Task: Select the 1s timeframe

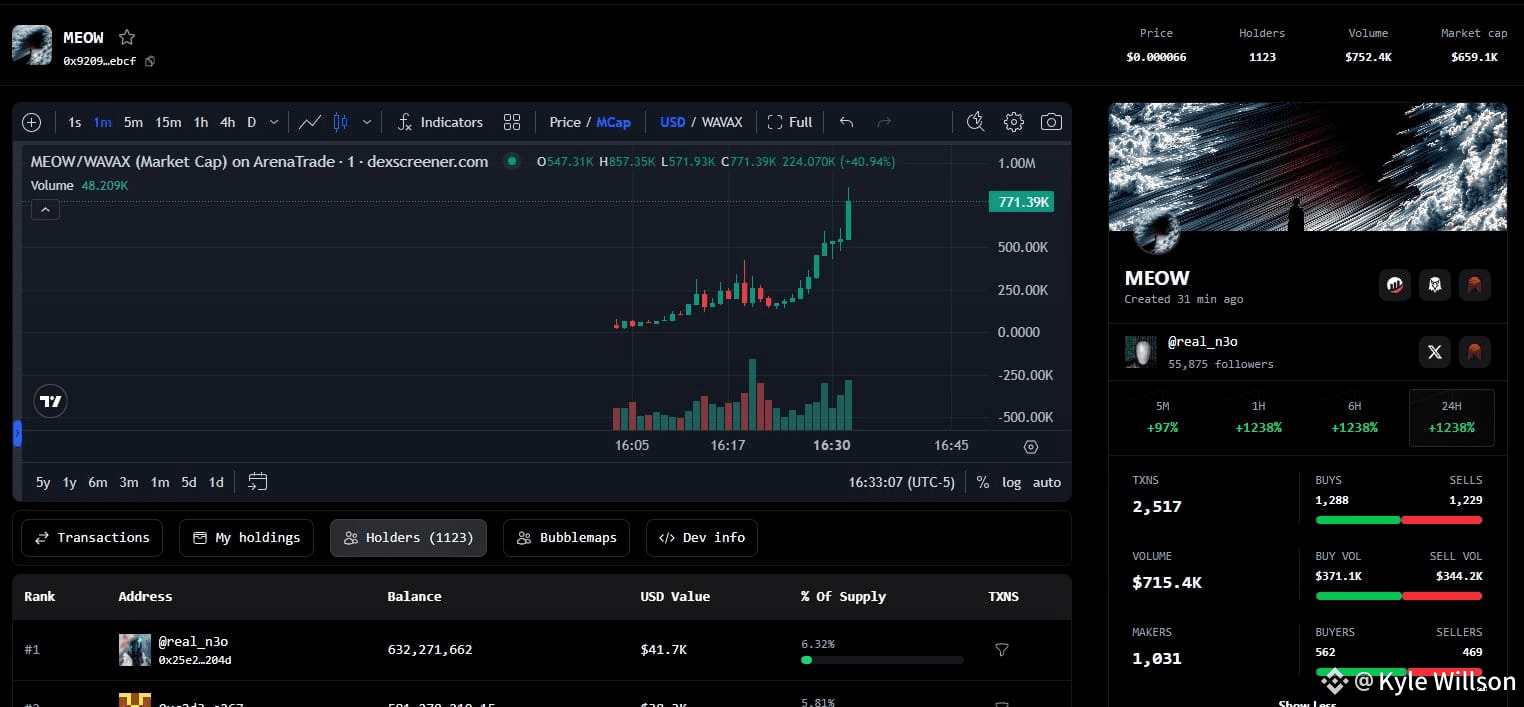Action: click(75, 122)
